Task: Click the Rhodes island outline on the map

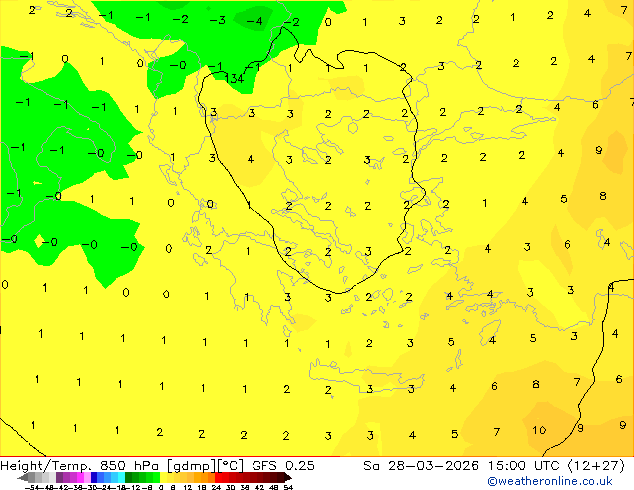Action: pyautogui.click(x=490, y=332)
